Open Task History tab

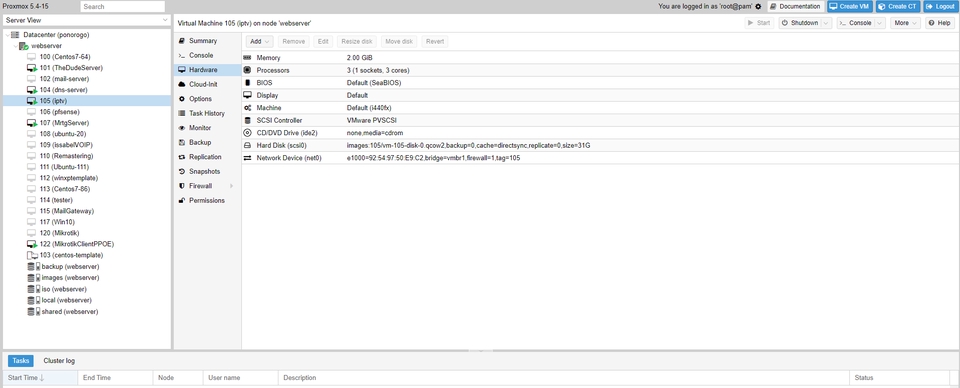click(208, 113)
